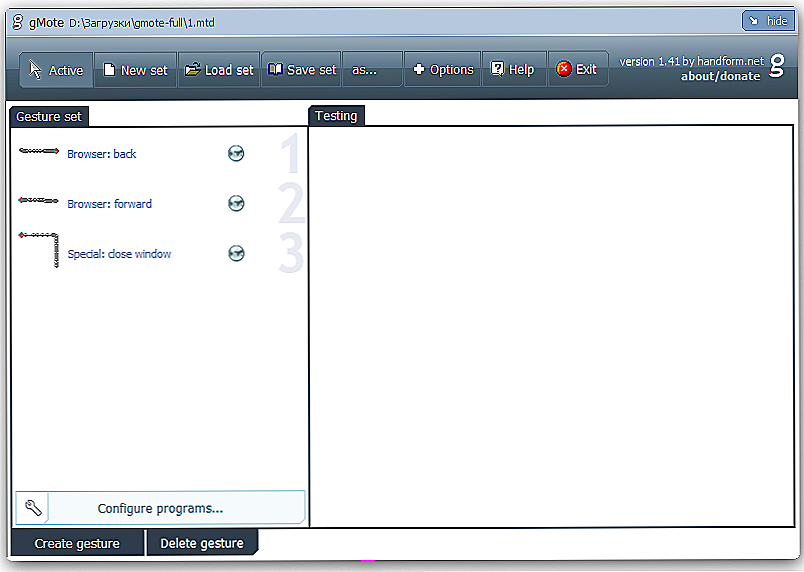Viewport: 804px width, 572px height.
Task: Click inside the Testing drawing area
Action: tap(552, 326)
